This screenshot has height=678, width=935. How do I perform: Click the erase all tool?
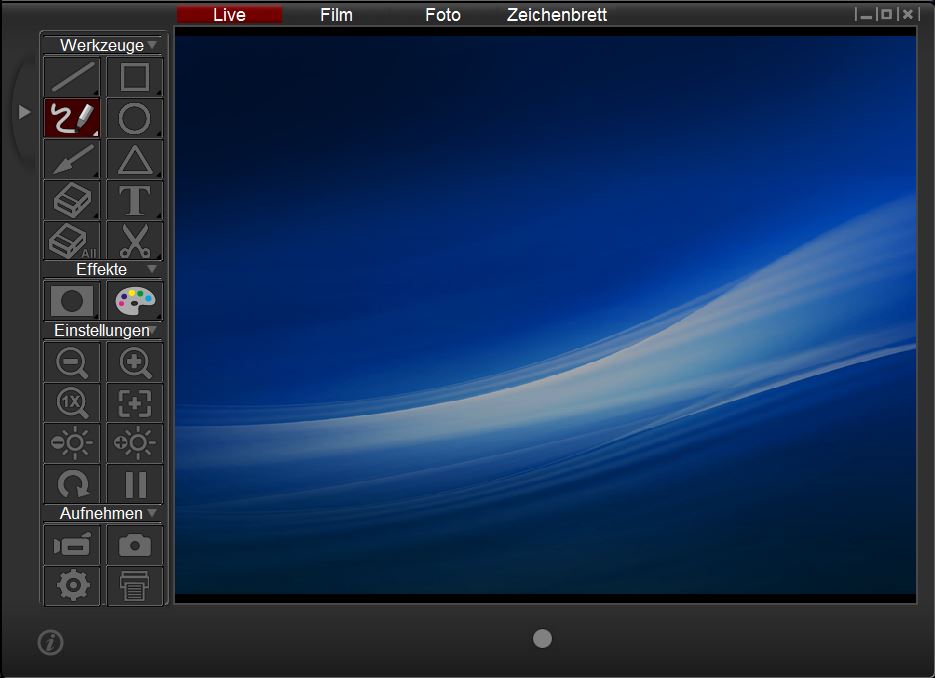click(72, 241)
